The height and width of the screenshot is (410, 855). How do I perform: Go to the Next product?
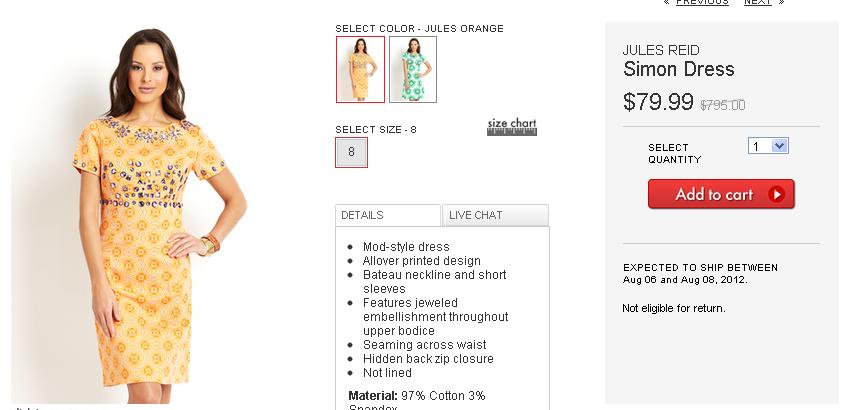click(757, 2)
